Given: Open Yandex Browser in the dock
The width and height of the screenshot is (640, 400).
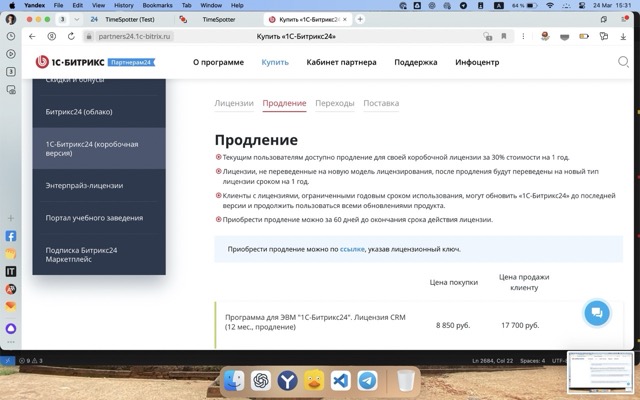Looking at the screenshot, I should coord(288,380).
